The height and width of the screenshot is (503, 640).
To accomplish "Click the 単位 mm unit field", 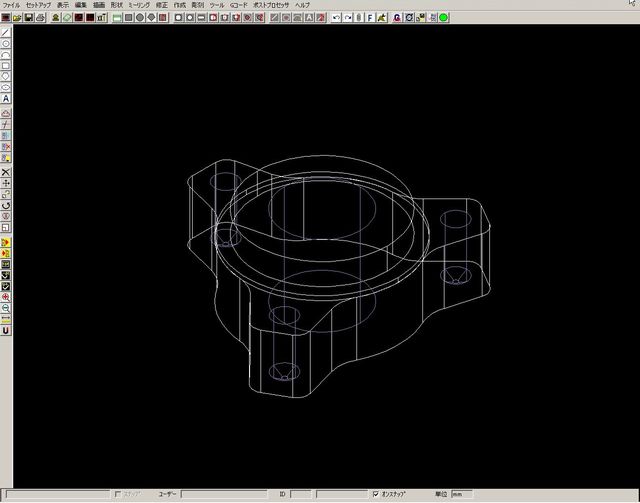I will pos(461,494).
